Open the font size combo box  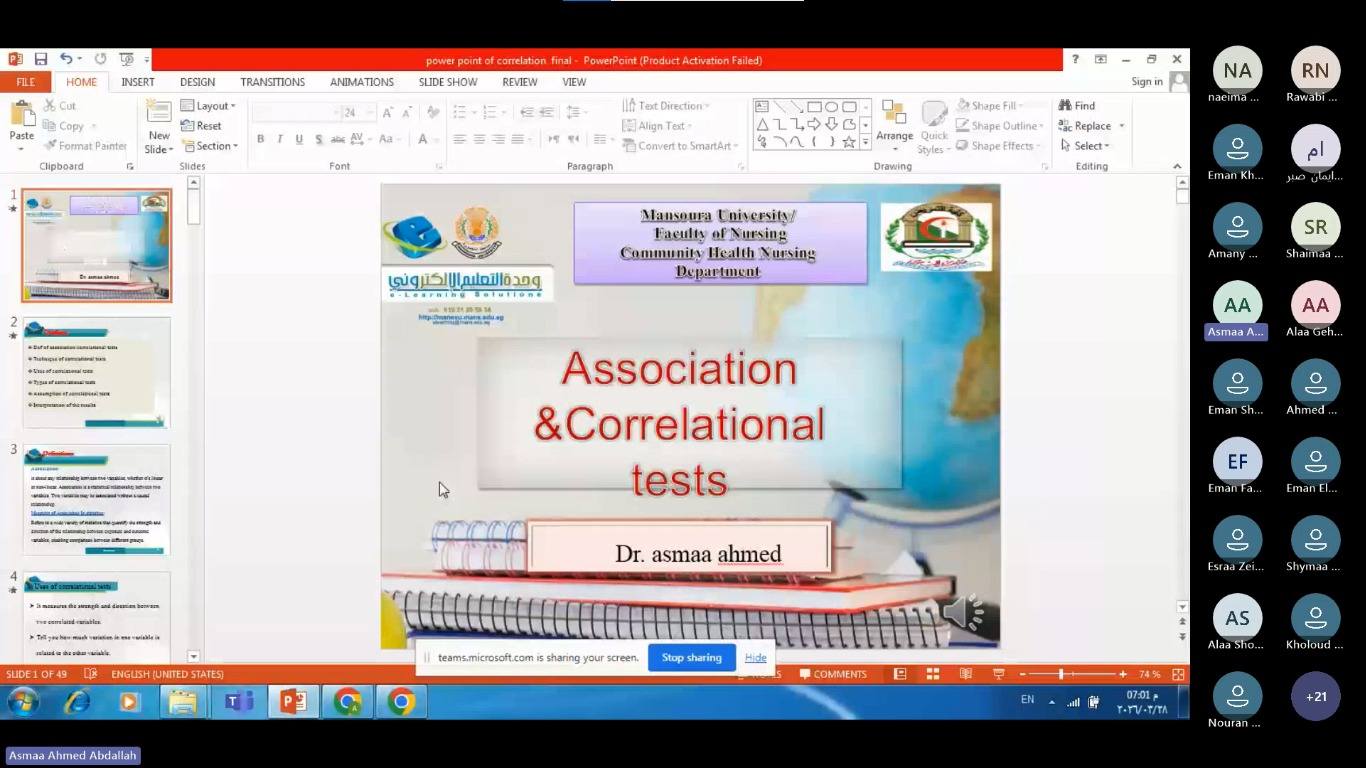tap(358, 112)
